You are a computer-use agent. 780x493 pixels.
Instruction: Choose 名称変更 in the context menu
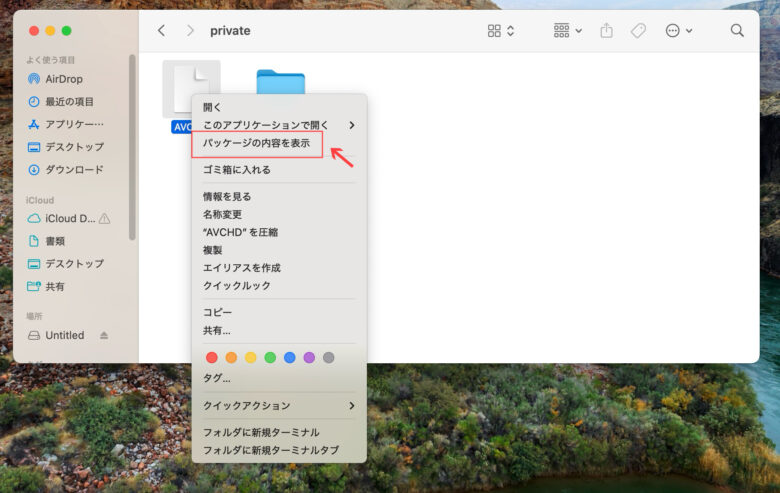point(223,214)
